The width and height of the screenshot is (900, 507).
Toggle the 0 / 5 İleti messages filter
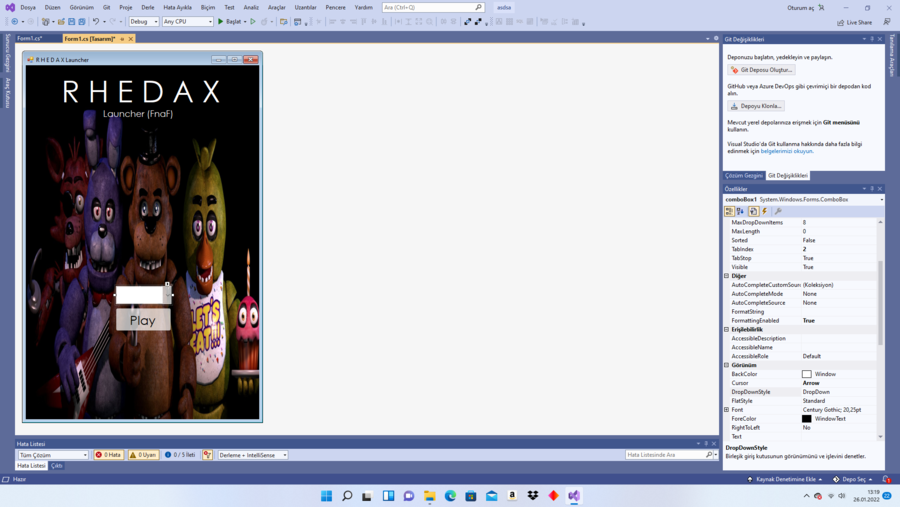pos(180,455)
